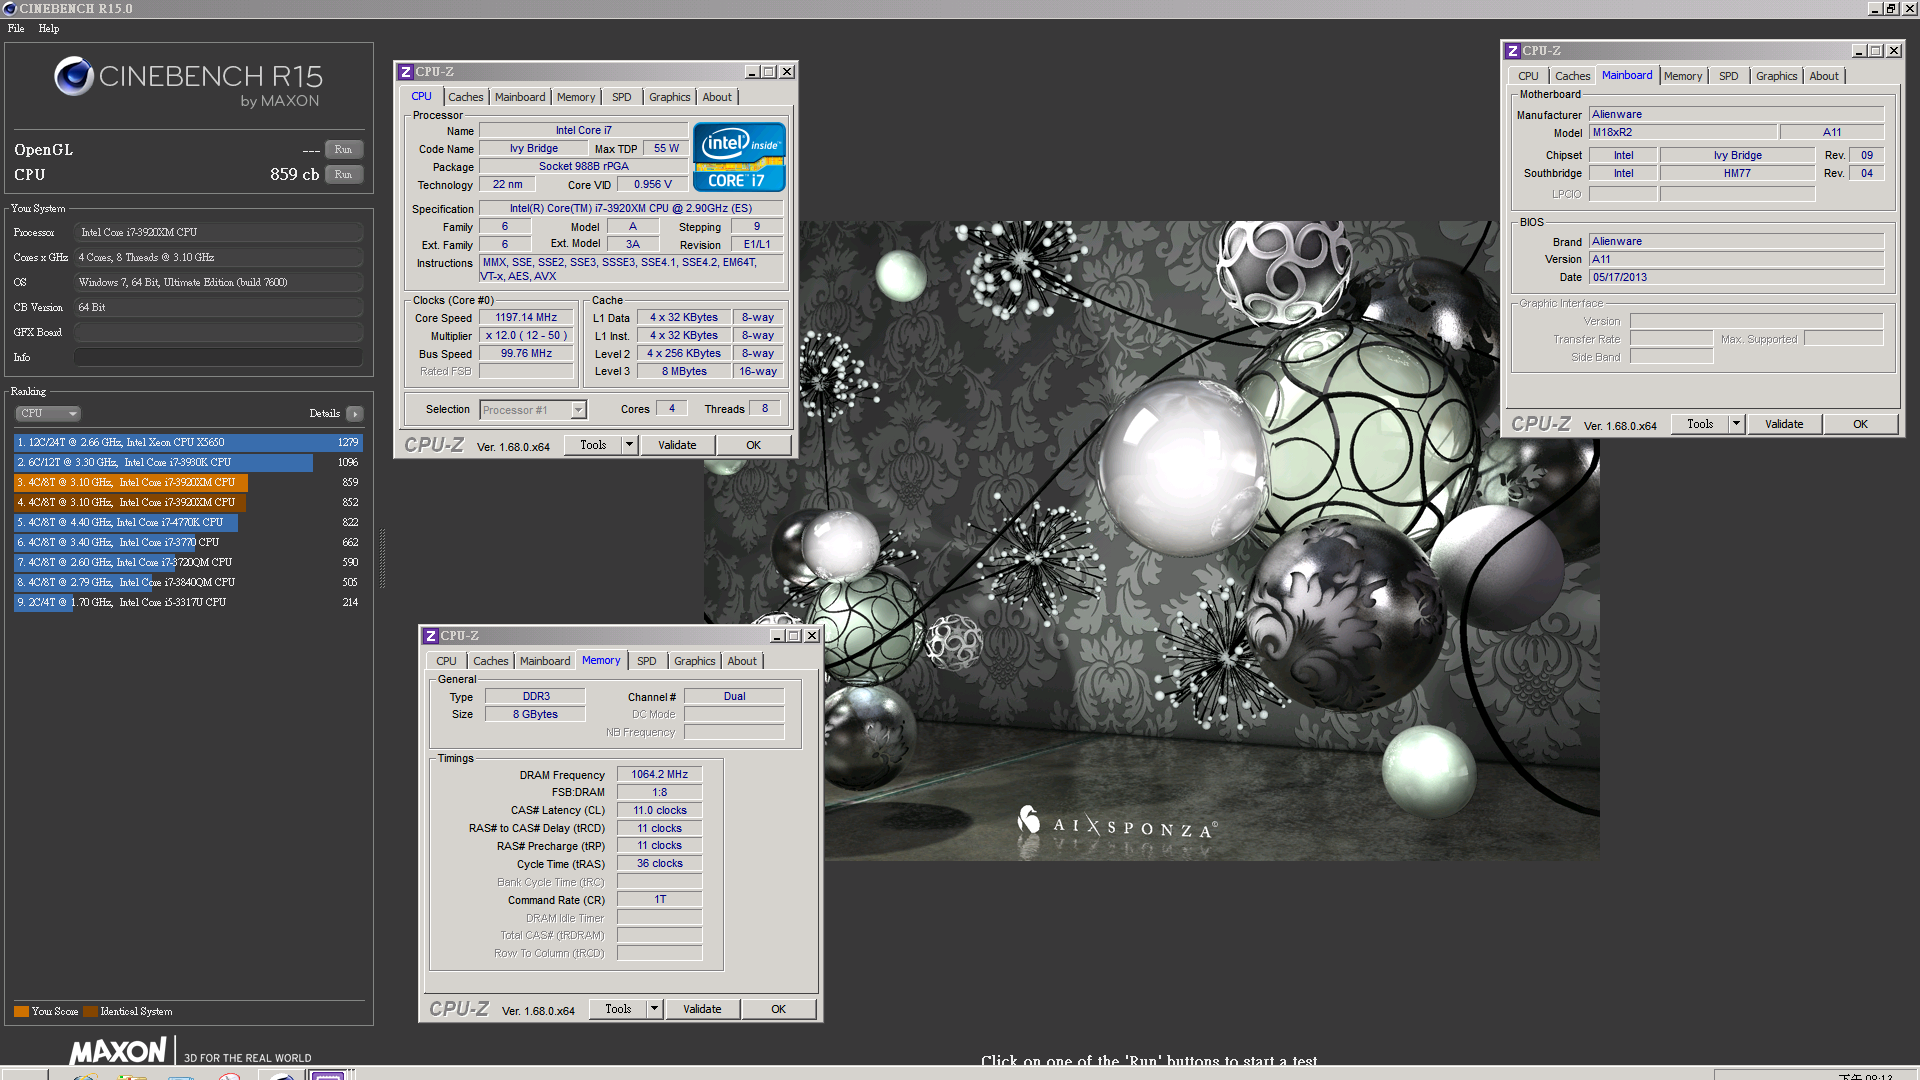
Task: Expand Tools arrow in the Mainboard CPU-Z window
Action: coord(1737,424)
